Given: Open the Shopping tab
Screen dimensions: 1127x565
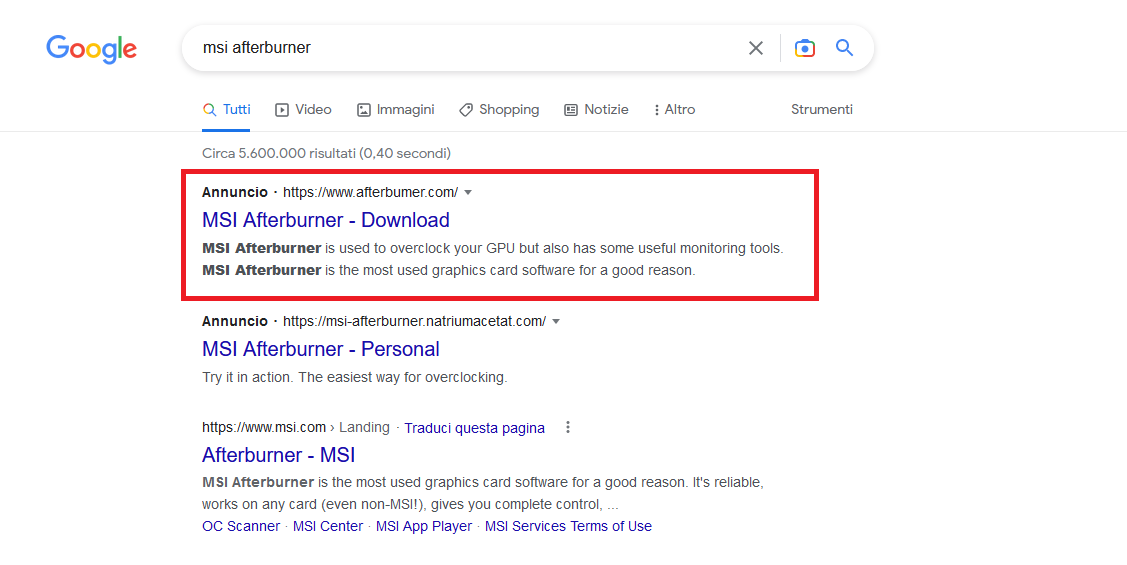Looking at the screenshot, I should [500, 109].
